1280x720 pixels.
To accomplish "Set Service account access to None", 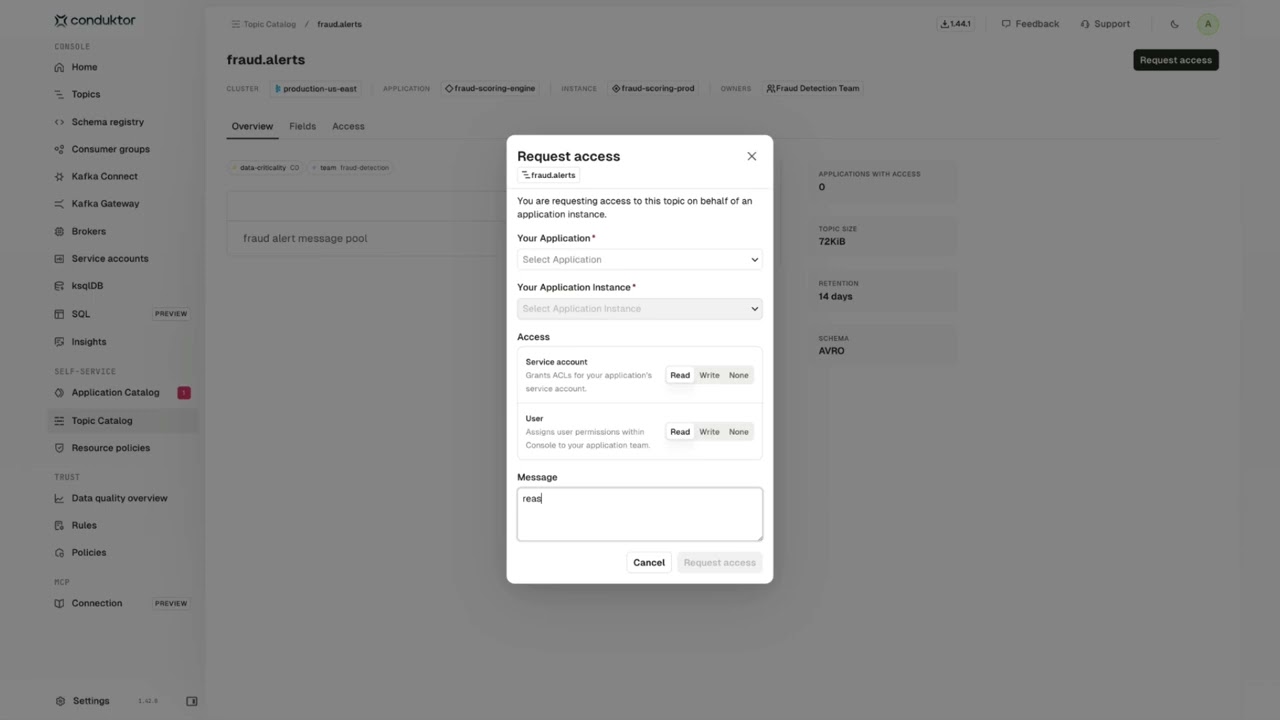I will click(x=739, y=375).
